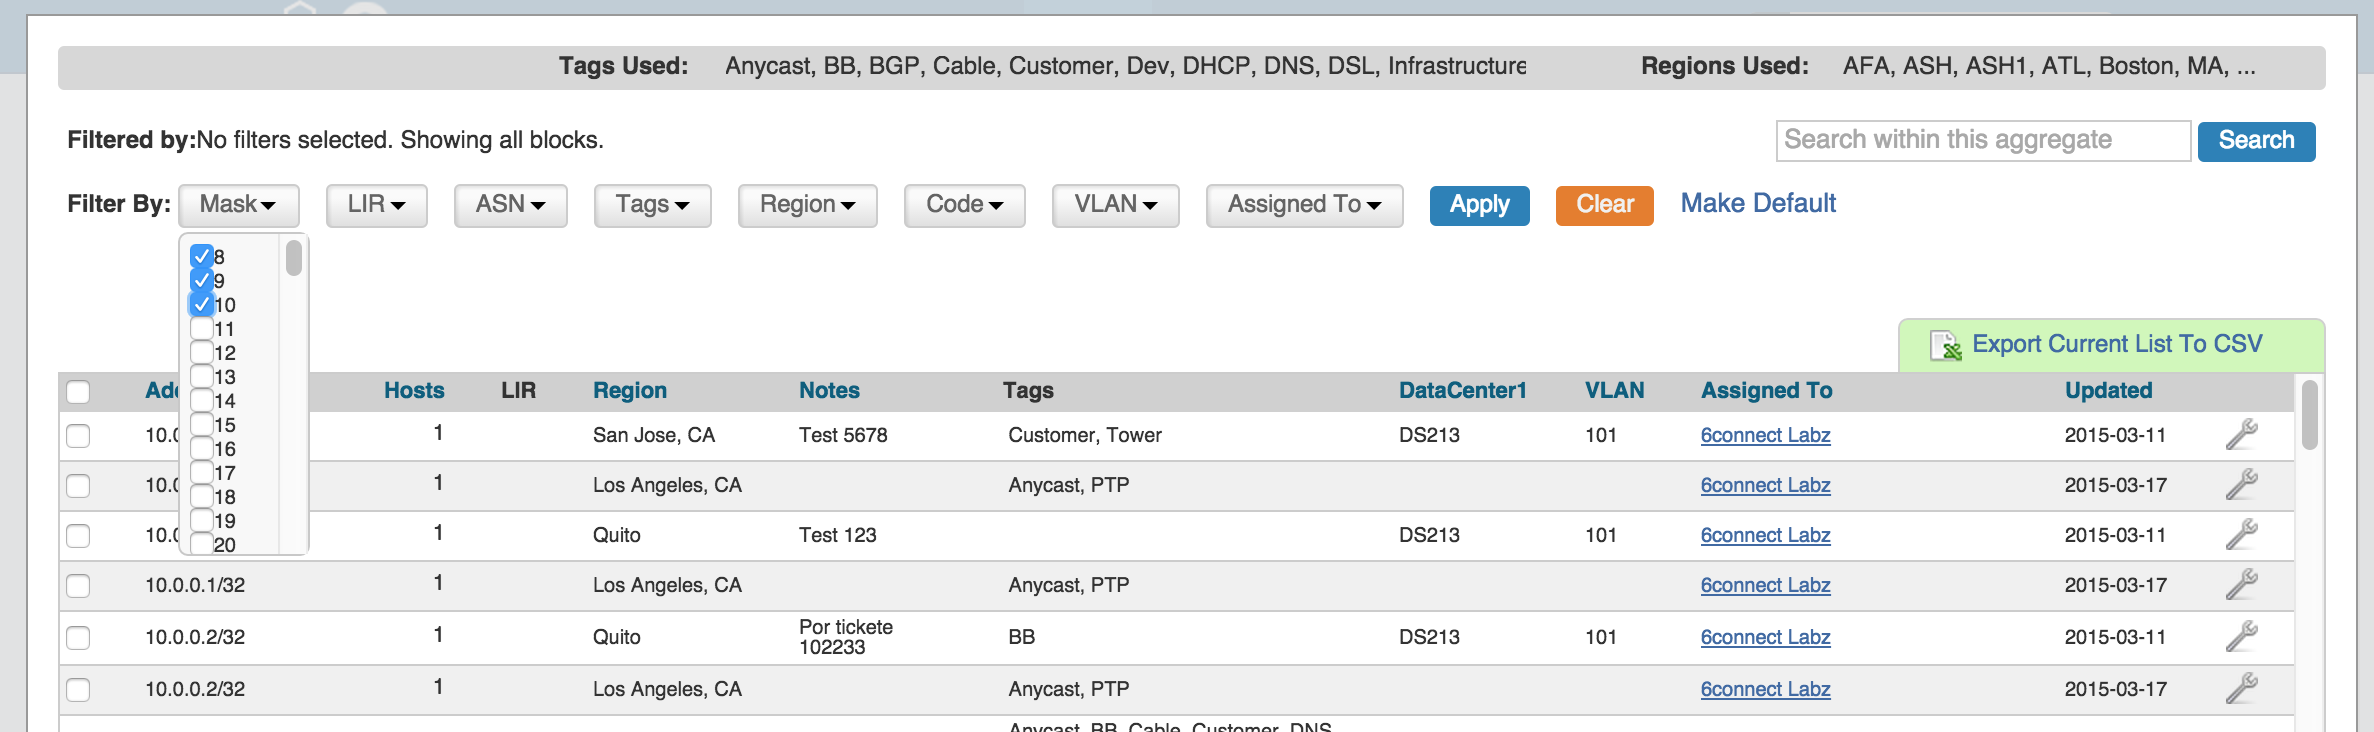Open wrench edit icon for Test 123 row
This screenshot has width=2374, height=732.
coord(2241,535)
